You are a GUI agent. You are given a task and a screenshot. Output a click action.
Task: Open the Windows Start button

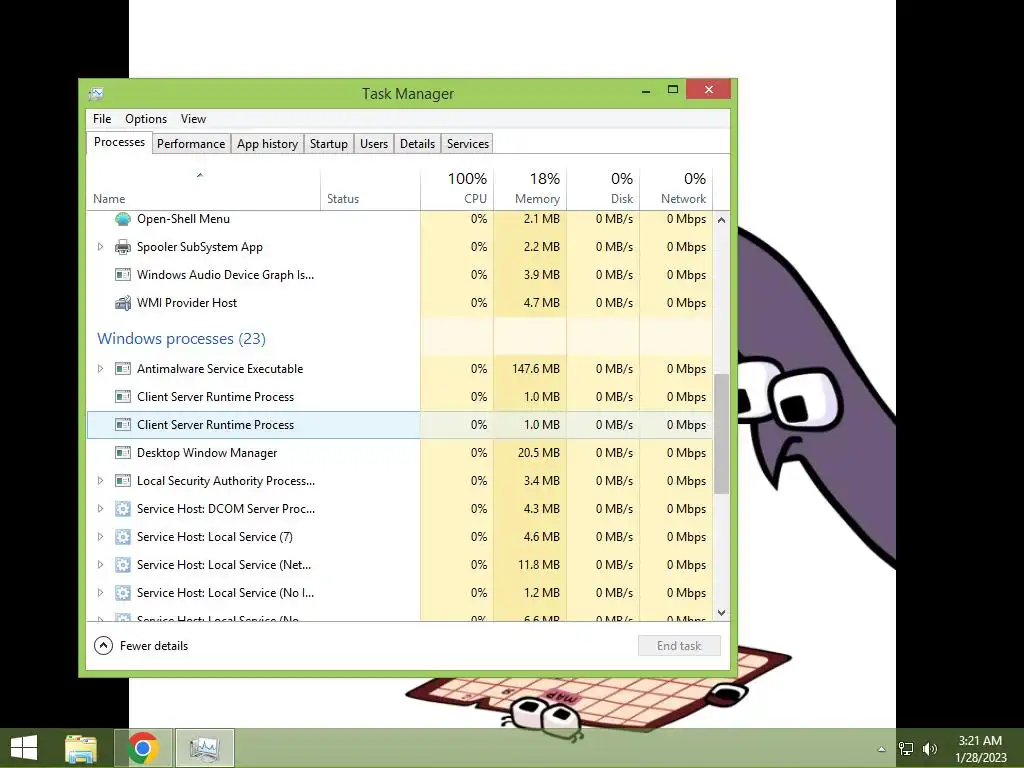24,748
